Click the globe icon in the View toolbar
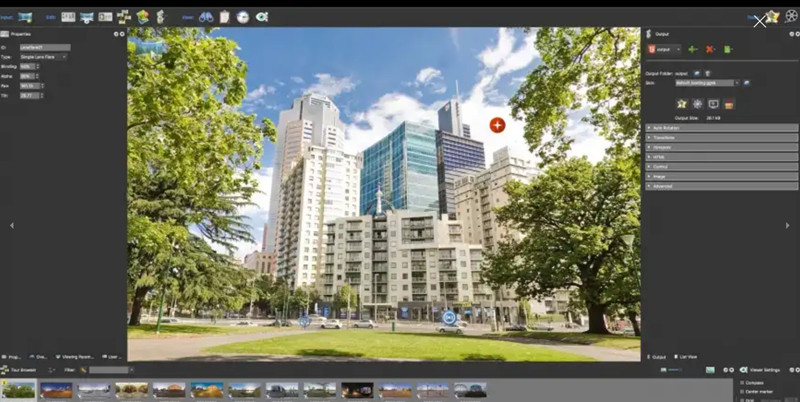 coord(243,17)
